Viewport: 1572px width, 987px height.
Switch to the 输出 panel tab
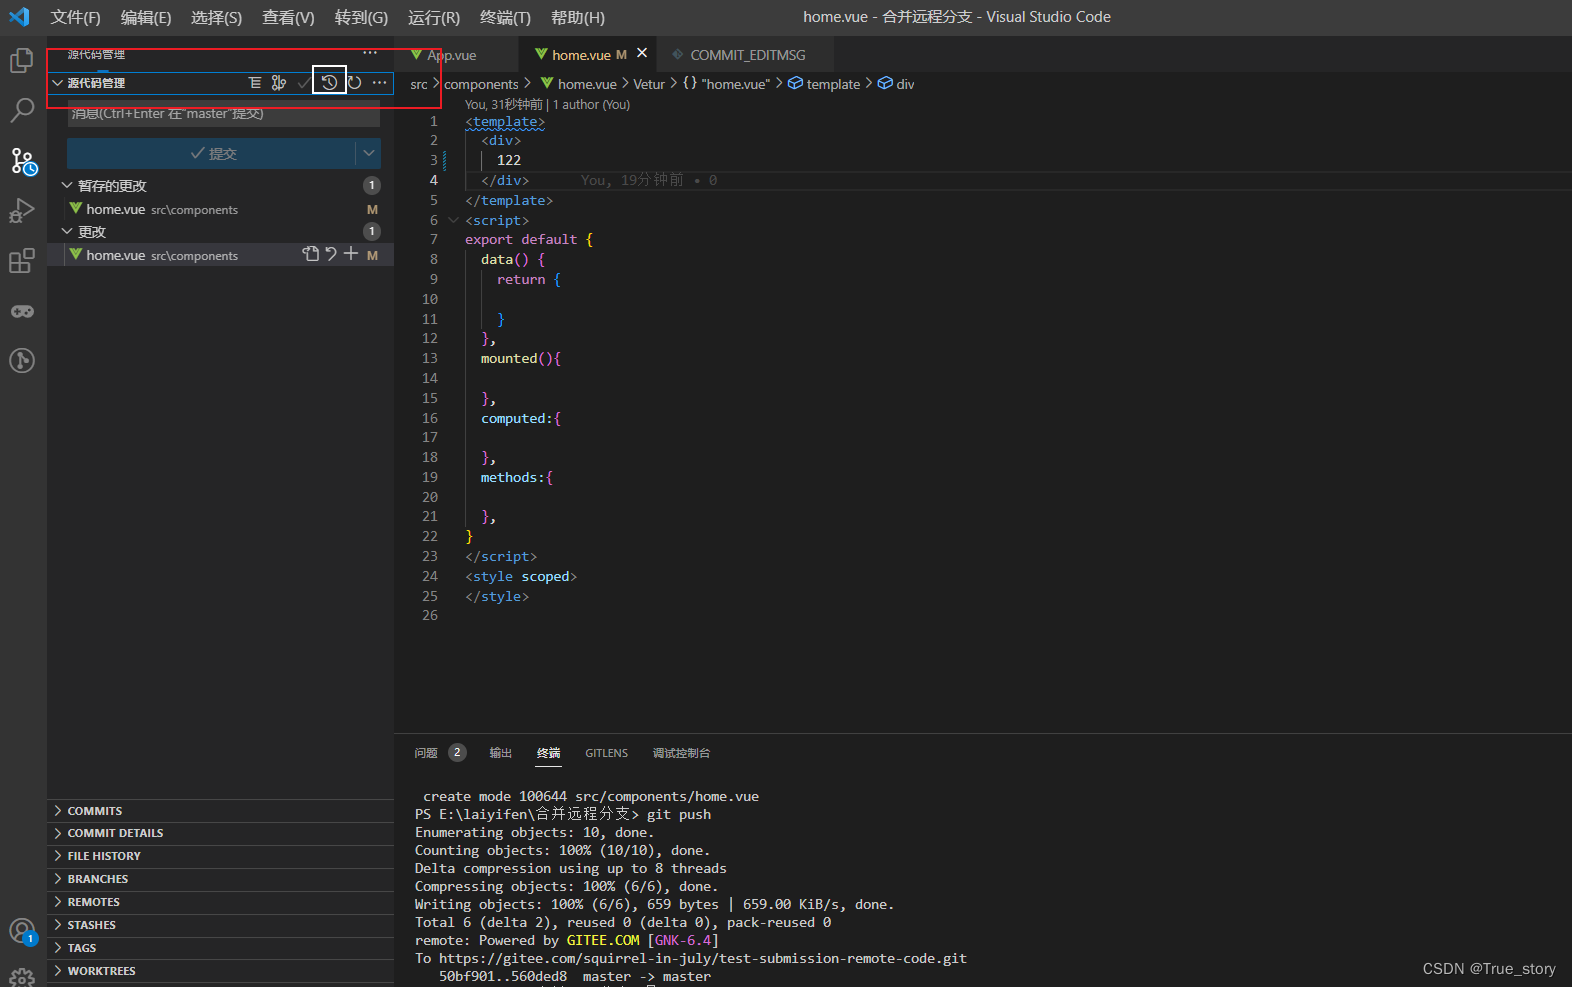pos(501,753)
